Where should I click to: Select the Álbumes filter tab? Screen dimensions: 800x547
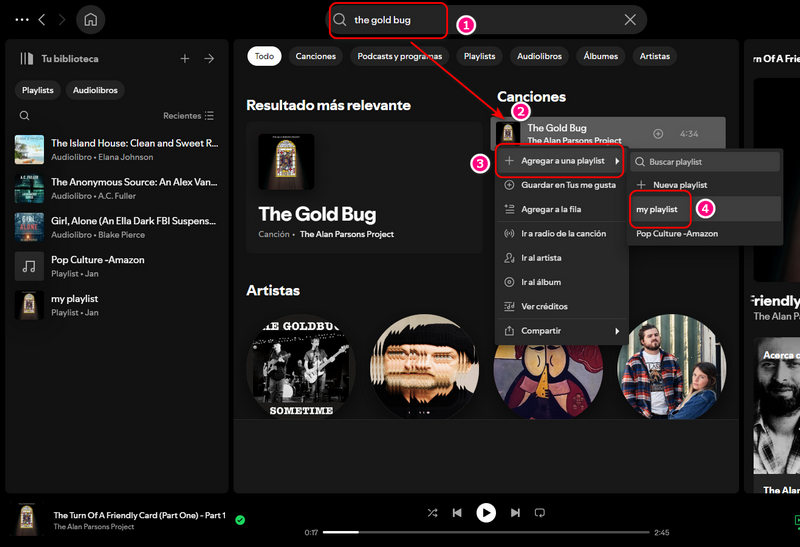coord(601,56)
